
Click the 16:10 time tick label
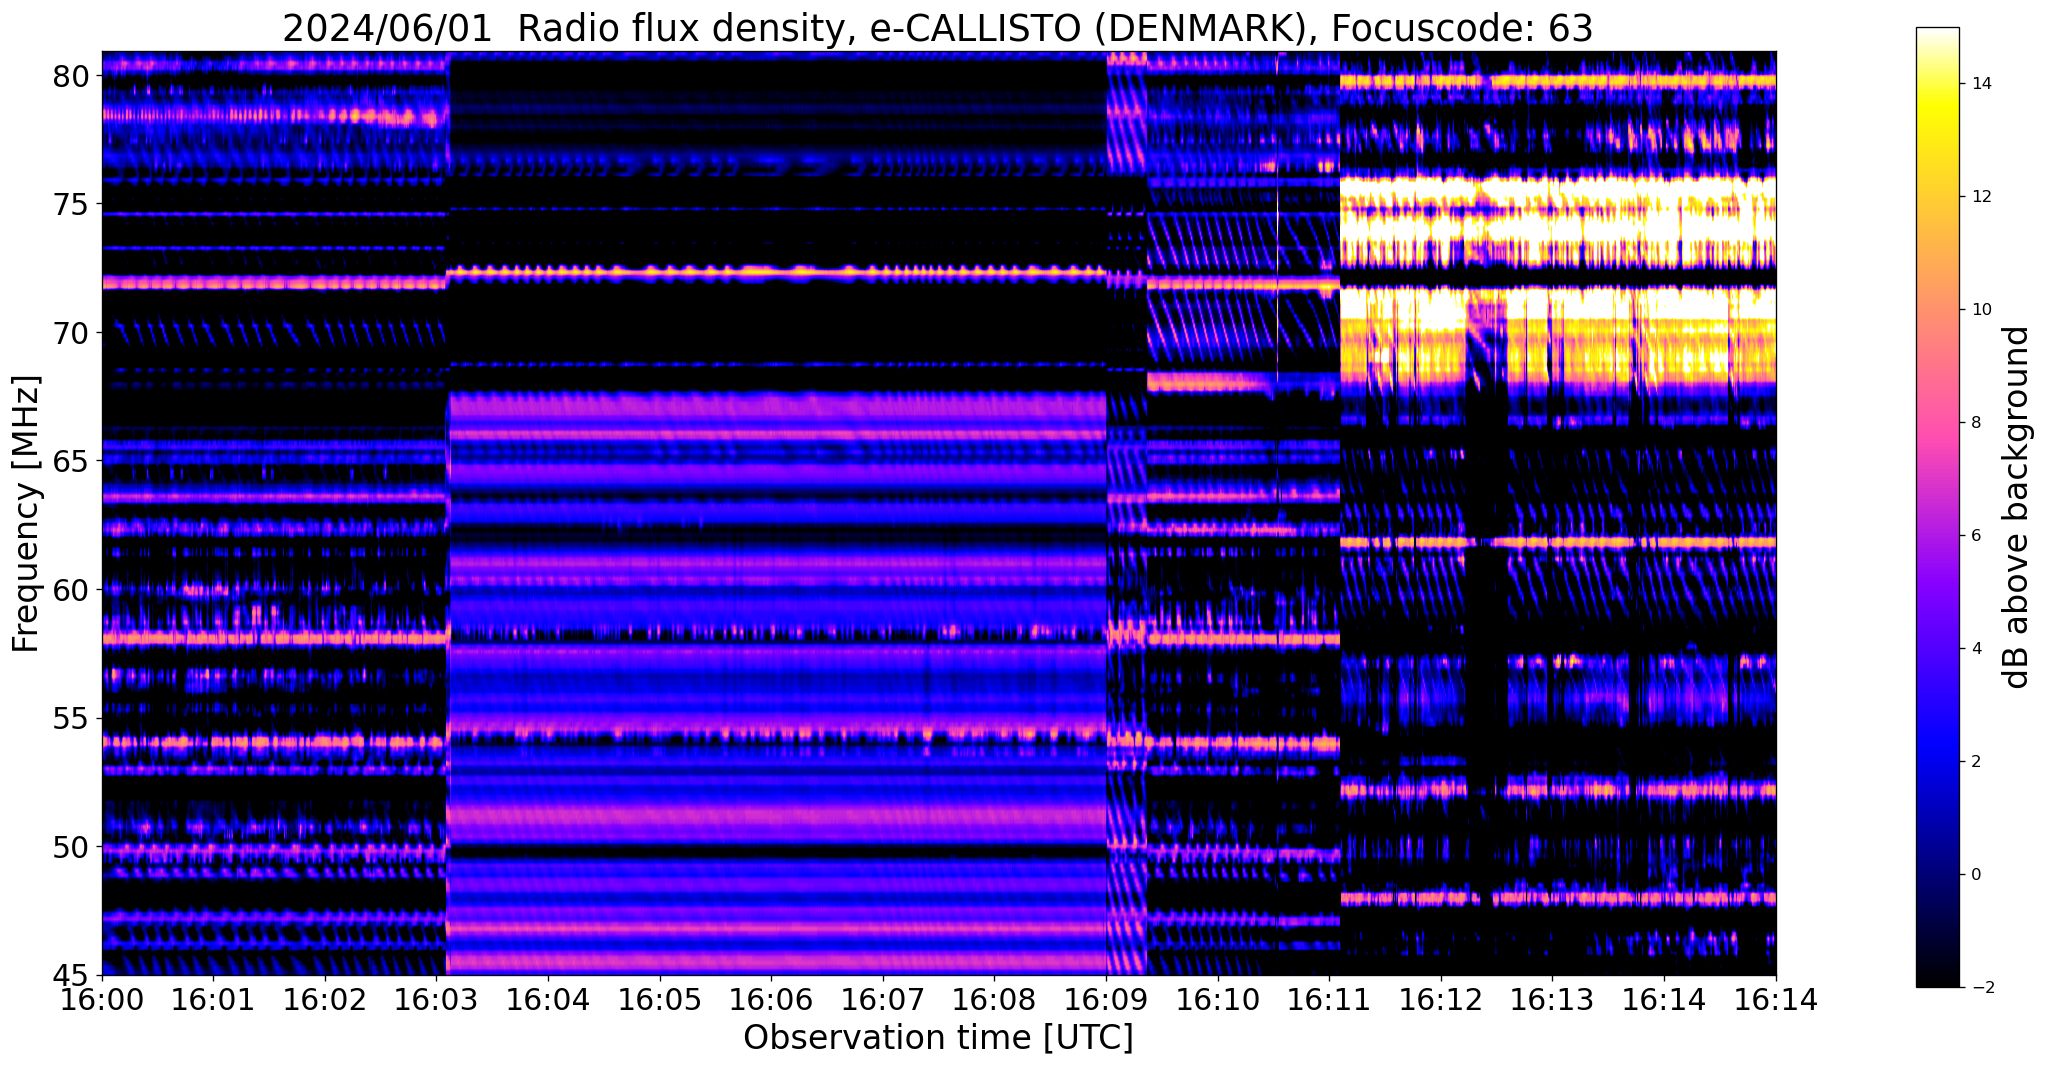pyautogui.click(x=1218, y=999)
